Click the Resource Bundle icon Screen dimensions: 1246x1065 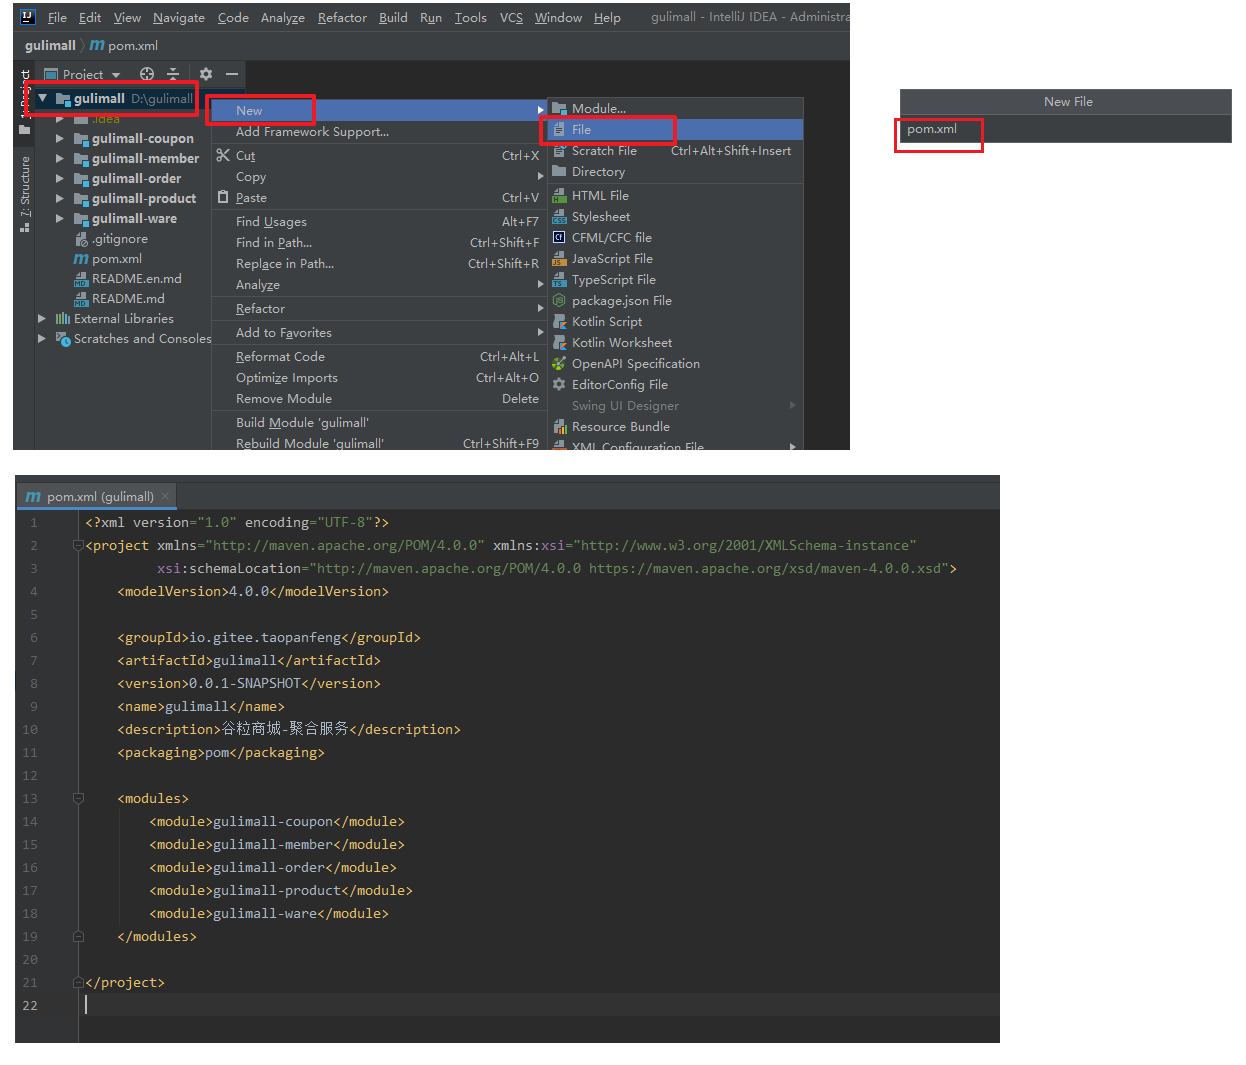[x=560, y=427]
